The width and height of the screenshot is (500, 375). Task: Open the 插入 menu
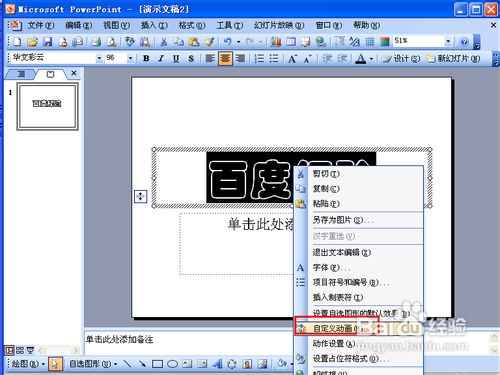coord(154,25)
